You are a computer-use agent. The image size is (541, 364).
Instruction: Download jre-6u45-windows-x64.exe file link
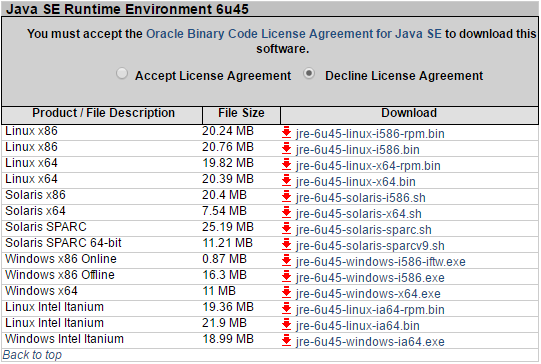368,294
